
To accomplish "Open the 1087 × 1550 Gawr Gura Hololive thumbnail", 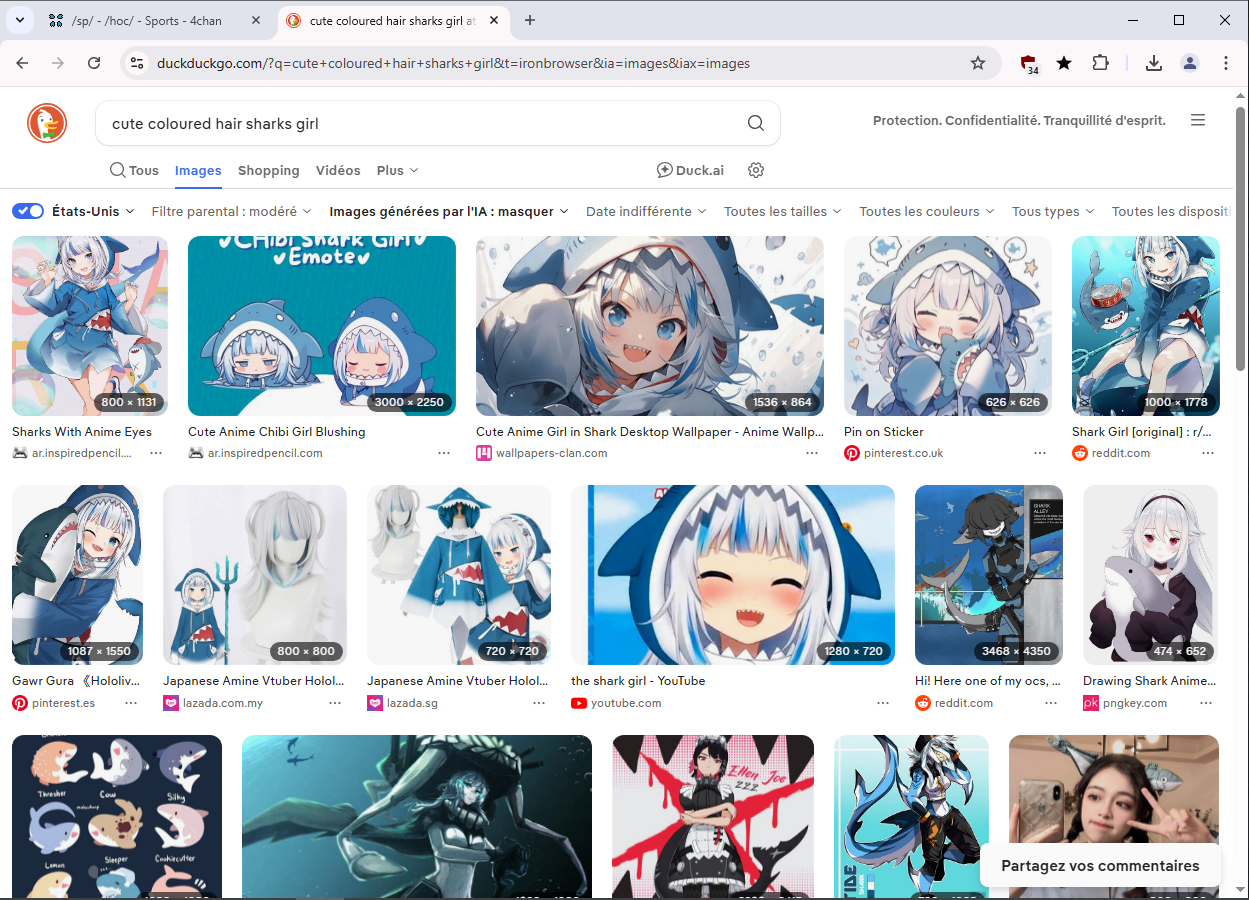I will pos(77,575).
